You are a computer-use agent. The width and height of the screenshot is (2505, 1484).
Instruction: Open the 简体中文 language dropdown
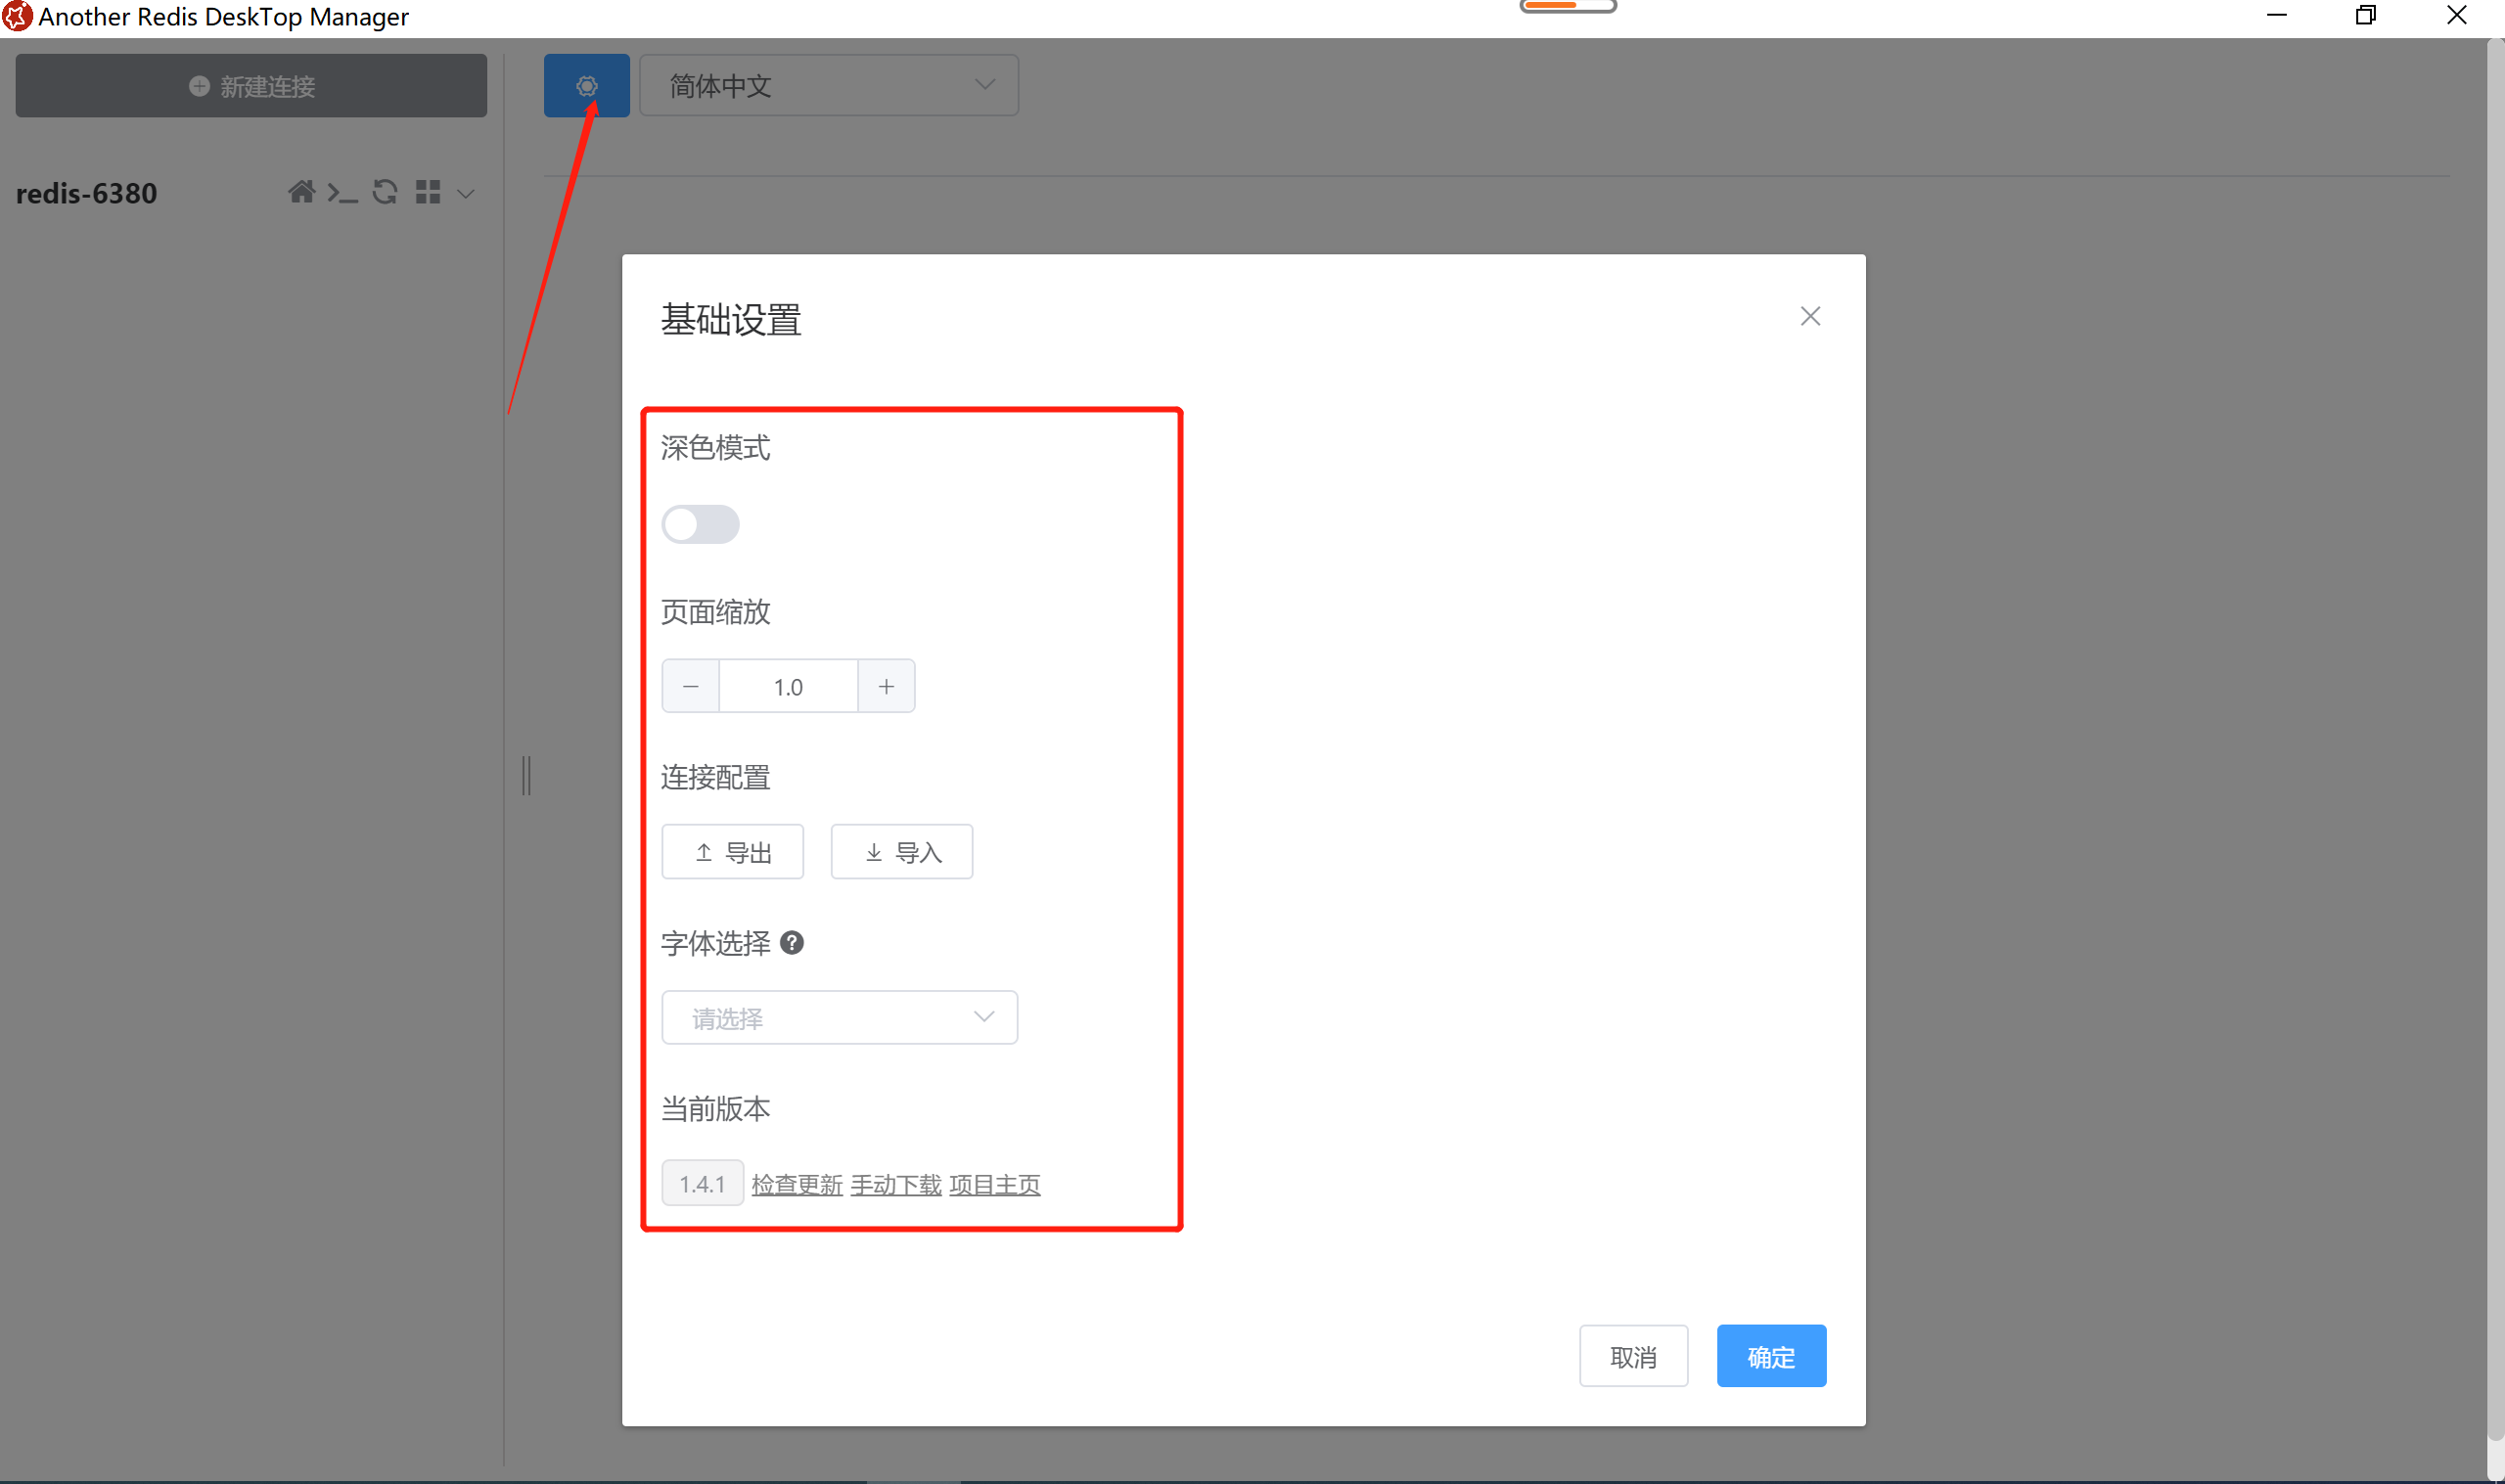tap(828, 86)
